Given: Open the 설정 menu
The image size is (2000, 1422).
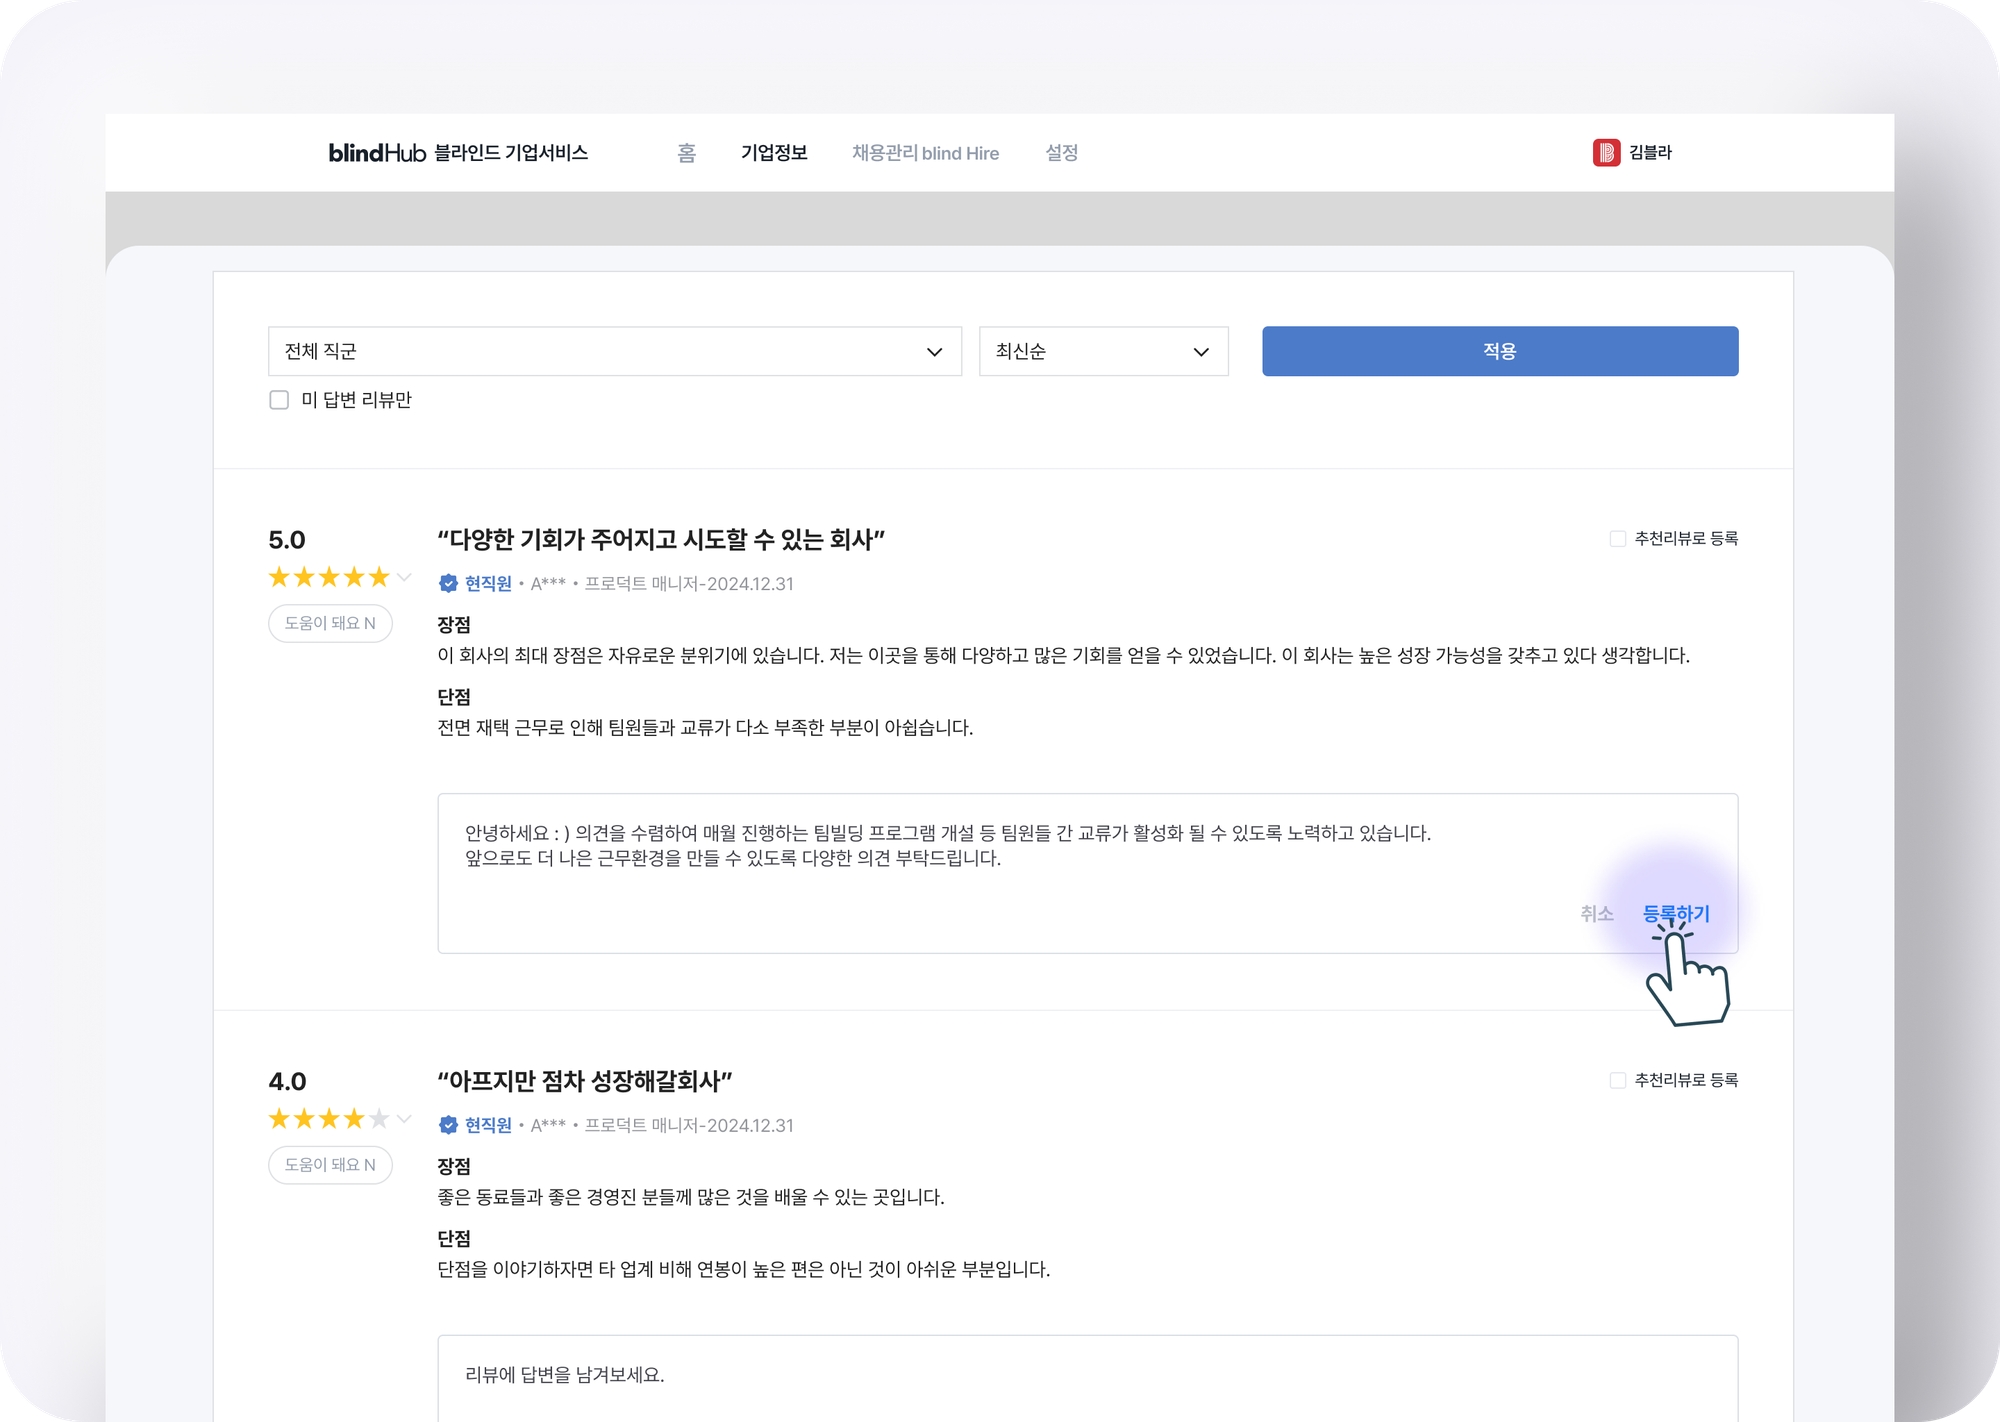Looking at the screenshot, I should [x=1061, y=153].
